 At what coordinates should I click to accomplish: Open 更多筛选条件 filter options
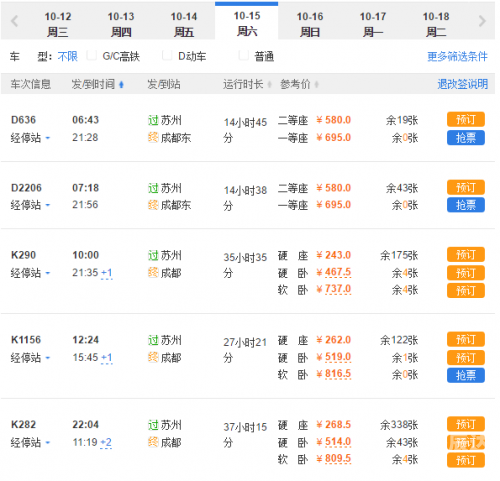tap(457, 56)
